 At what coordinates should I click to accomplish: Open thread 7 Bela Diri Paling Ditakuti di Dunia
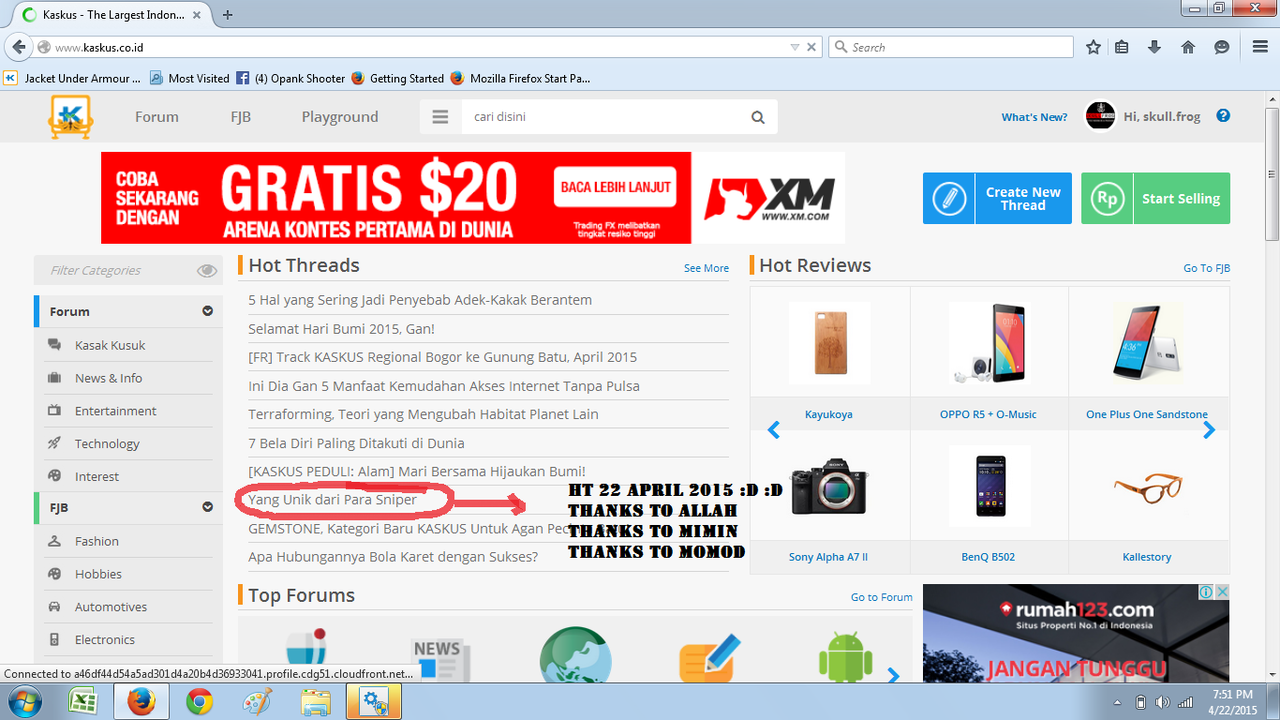point(356,442)
